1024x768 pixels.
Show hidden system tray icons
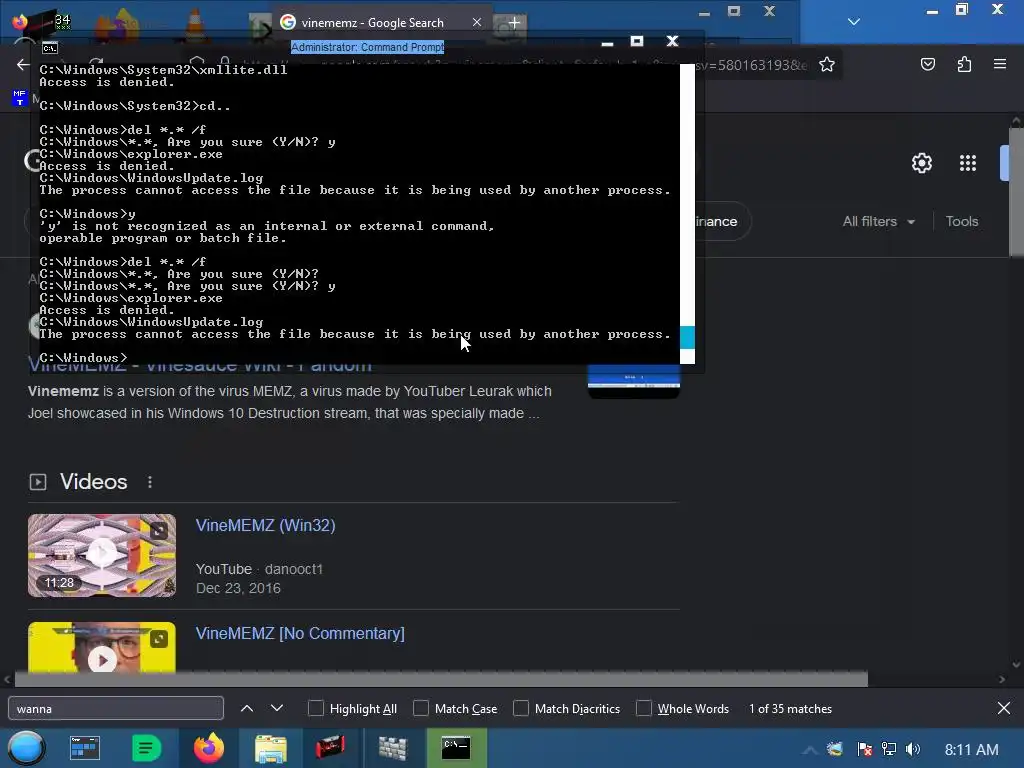point(809,750)
